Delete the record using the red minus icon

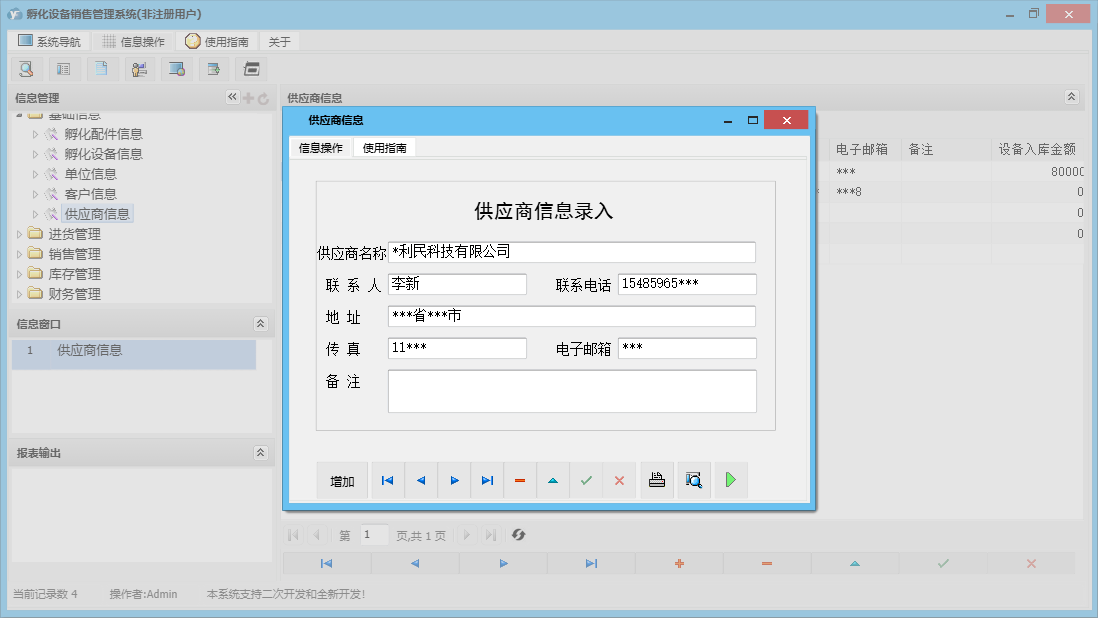[519, 480]
